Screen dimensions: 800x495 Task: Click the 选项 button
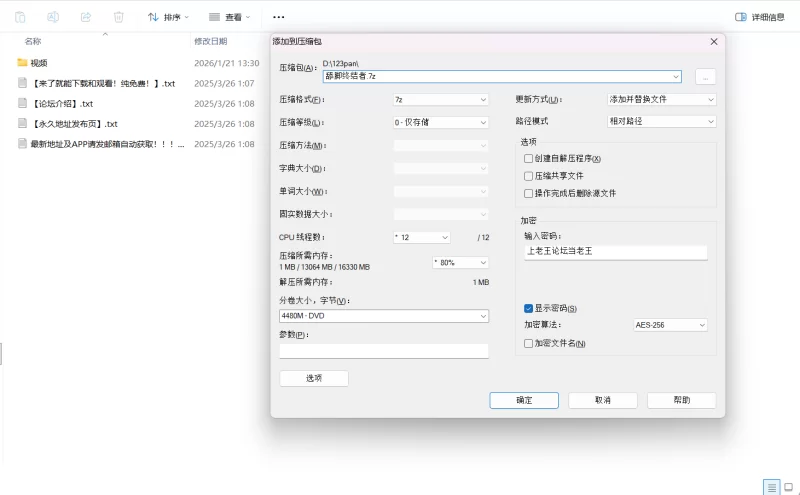point(314,378)
